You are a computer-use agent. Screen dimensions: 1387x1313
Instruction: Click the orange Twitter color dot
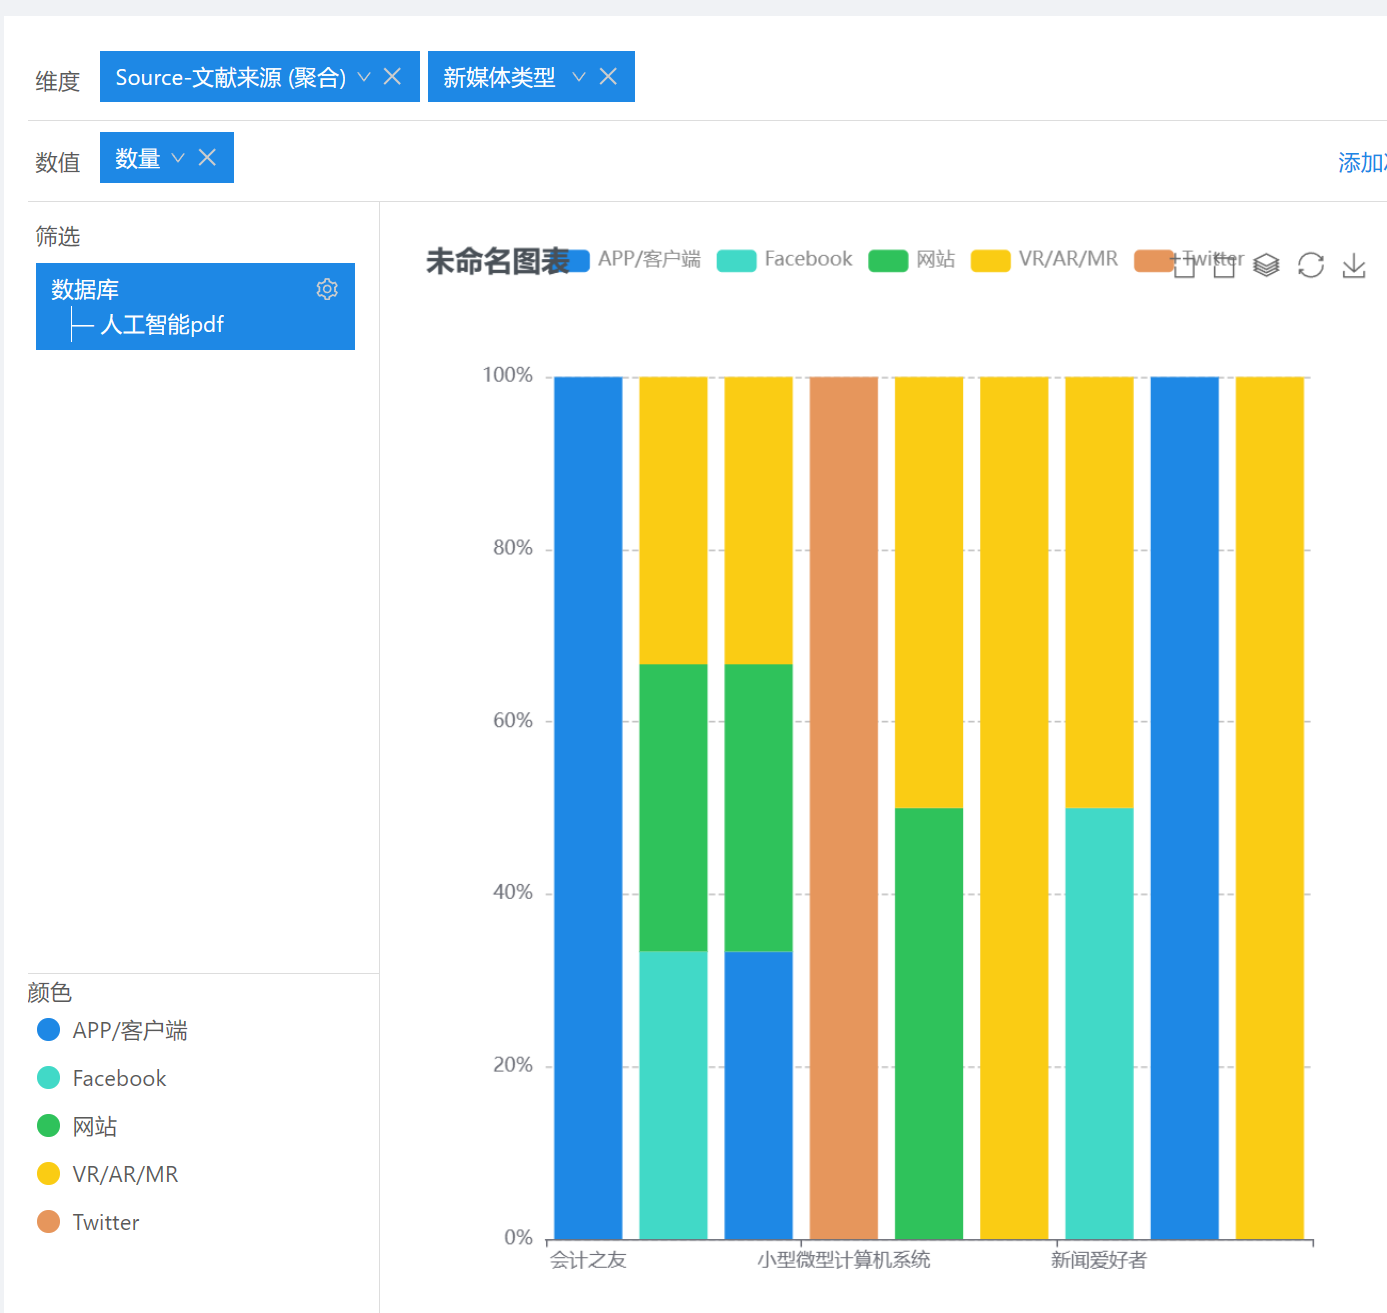[x=48, y=1222]
